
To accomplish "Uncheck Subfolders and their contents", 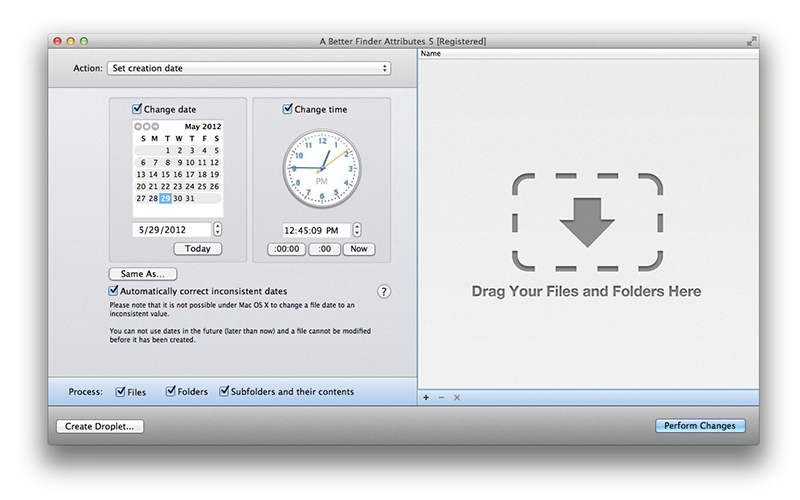I will 225,391.
